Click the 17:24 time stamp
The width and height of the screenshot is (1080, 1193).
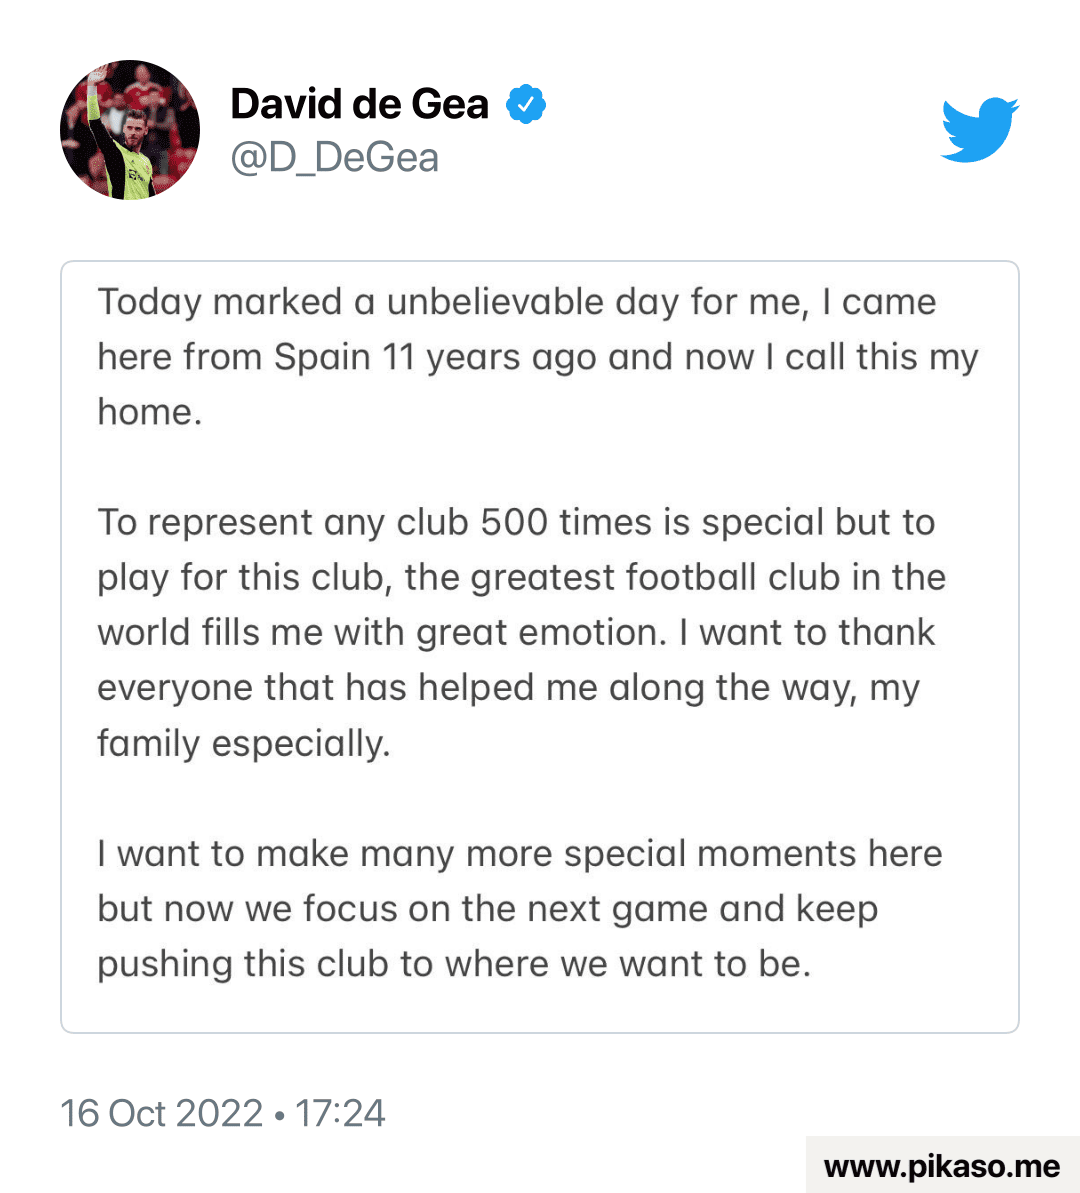pyautogui.click(x=340, y=1113)
